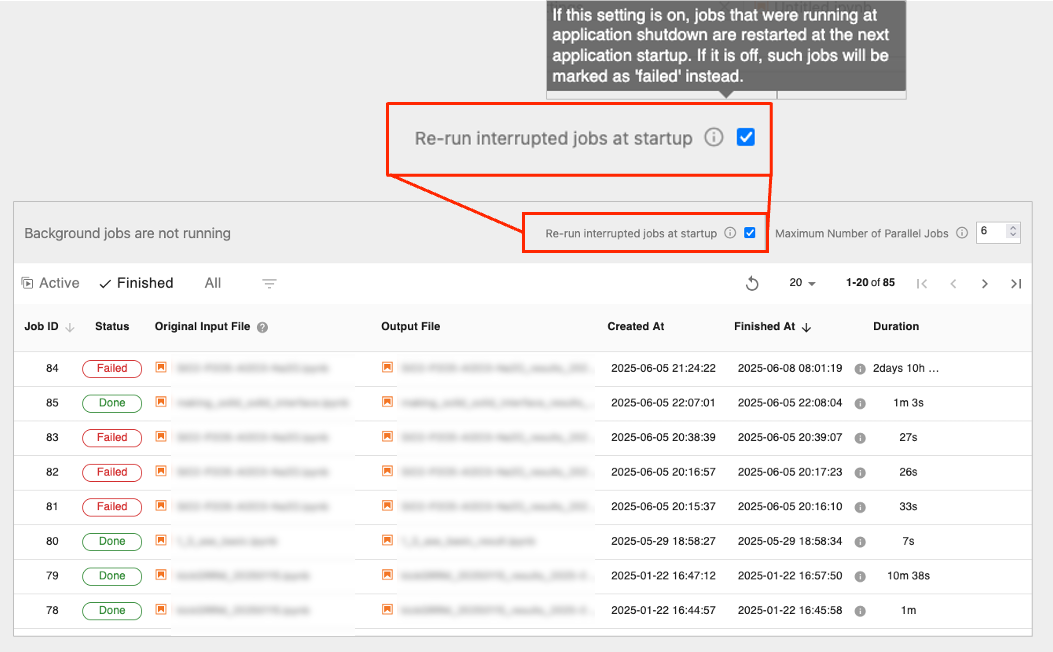Screen dimensions: 1053x652
Task: Click info icon beside Maximum Number of Parallel Jobs
Action: click(x=962, y=233)
